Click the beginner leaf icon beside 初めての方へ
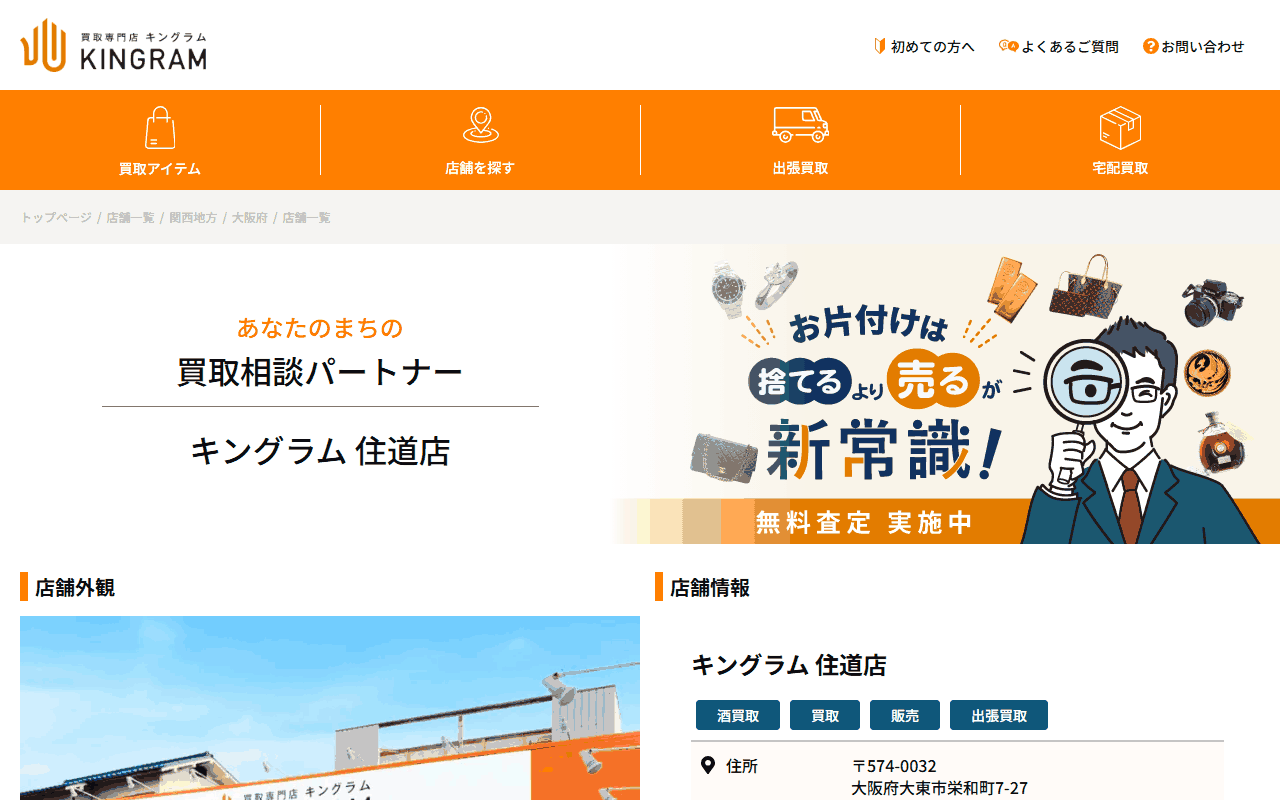Viewport: 1280px width, 800px height. (x=880, y=46)
